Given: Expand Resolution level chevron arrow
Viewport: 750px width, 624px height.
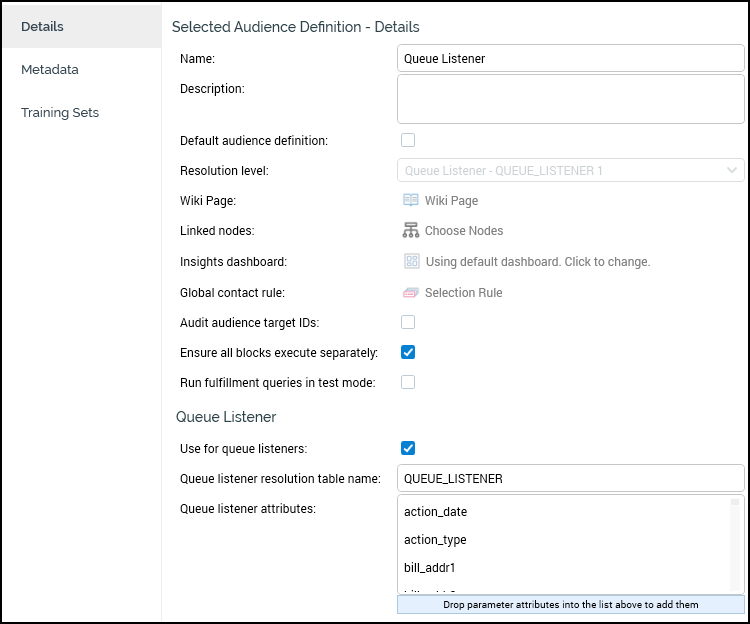Looking at the screenshot, I should coord(732,171).
